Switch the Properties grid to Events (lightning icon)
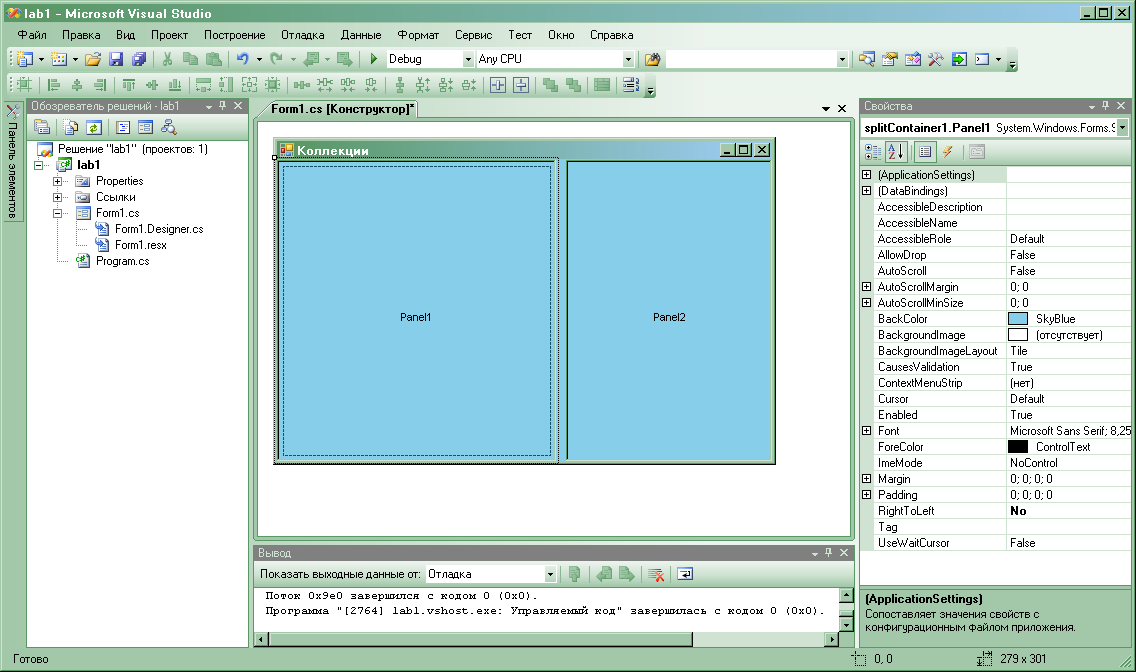 tap(947, 152)
